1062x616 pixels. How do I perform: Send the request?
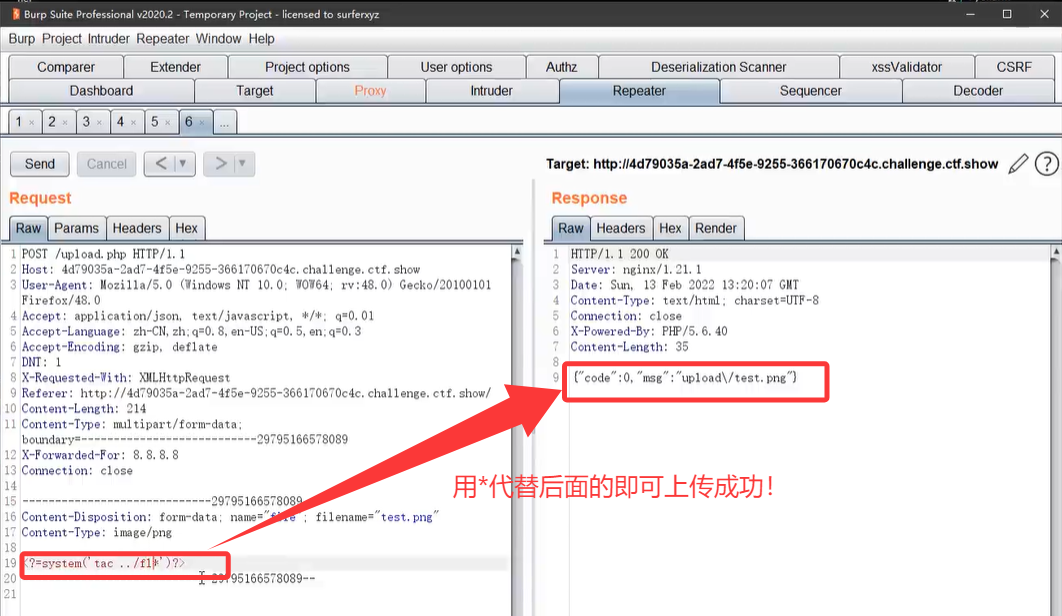tap(39, 164)
